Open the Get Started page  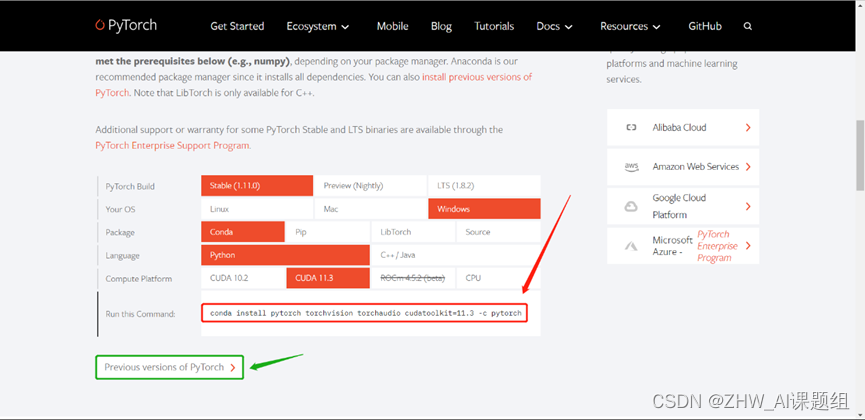(237, 26)
